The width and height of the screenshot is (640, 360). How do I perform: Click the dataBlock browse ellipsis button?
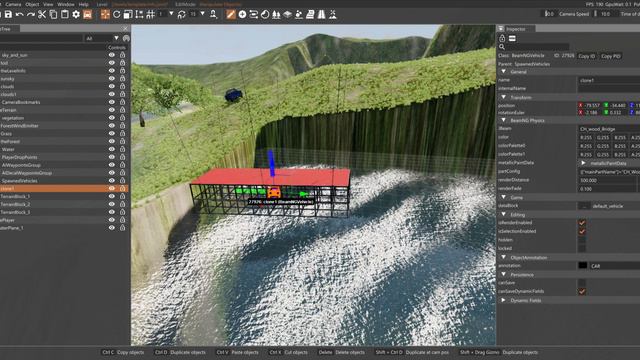coord(584,206)
